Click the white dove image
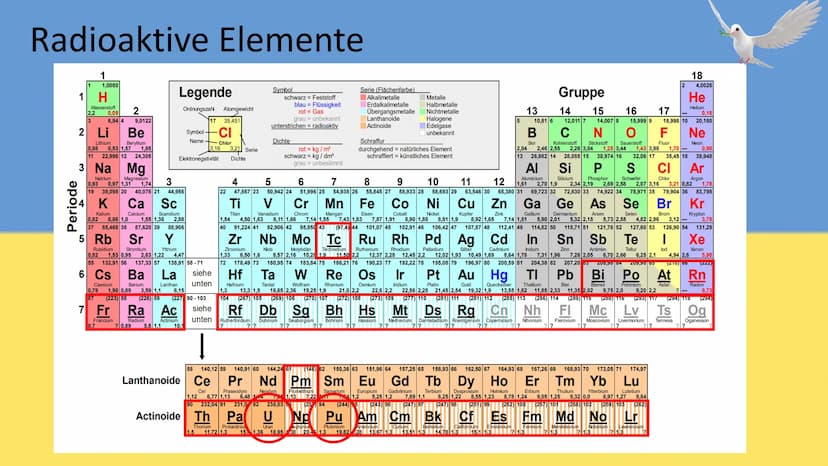 (x=766, y=33)
